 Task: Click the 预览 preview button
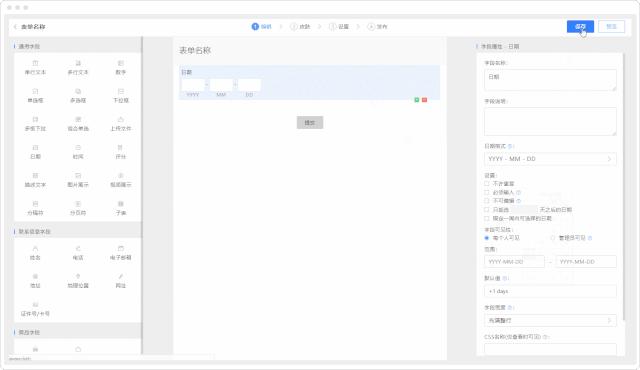click(x=611, y=27)
